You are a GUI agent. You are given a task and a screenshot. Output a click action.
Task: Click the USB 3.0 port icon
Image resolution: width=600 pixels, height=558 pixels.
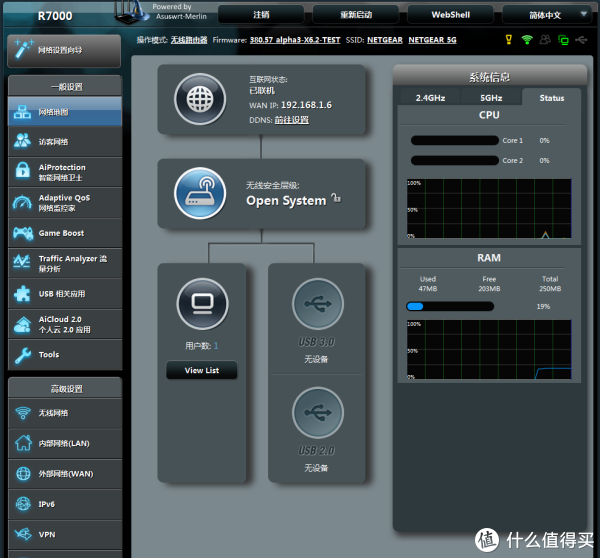(318, 304)
